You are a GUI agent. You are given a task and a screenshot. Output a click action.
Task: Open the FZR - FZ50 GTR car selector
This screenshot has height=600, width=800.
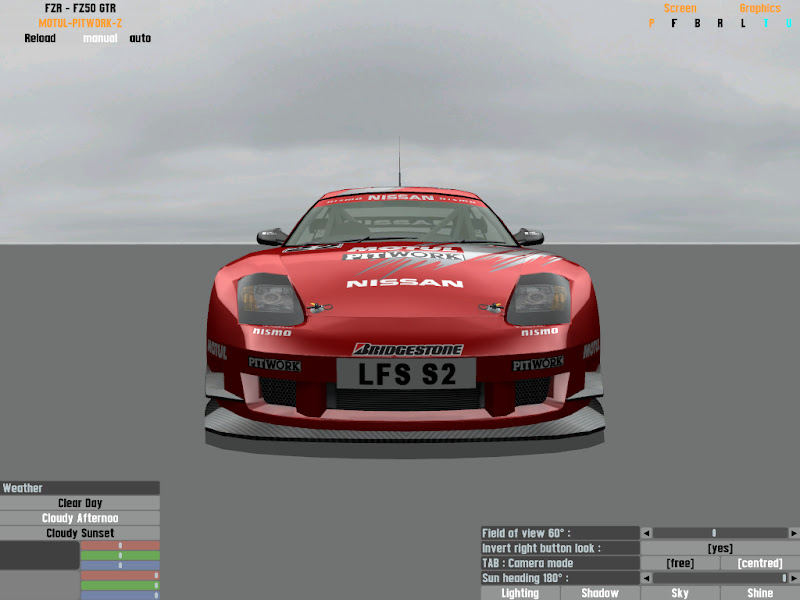80,8
